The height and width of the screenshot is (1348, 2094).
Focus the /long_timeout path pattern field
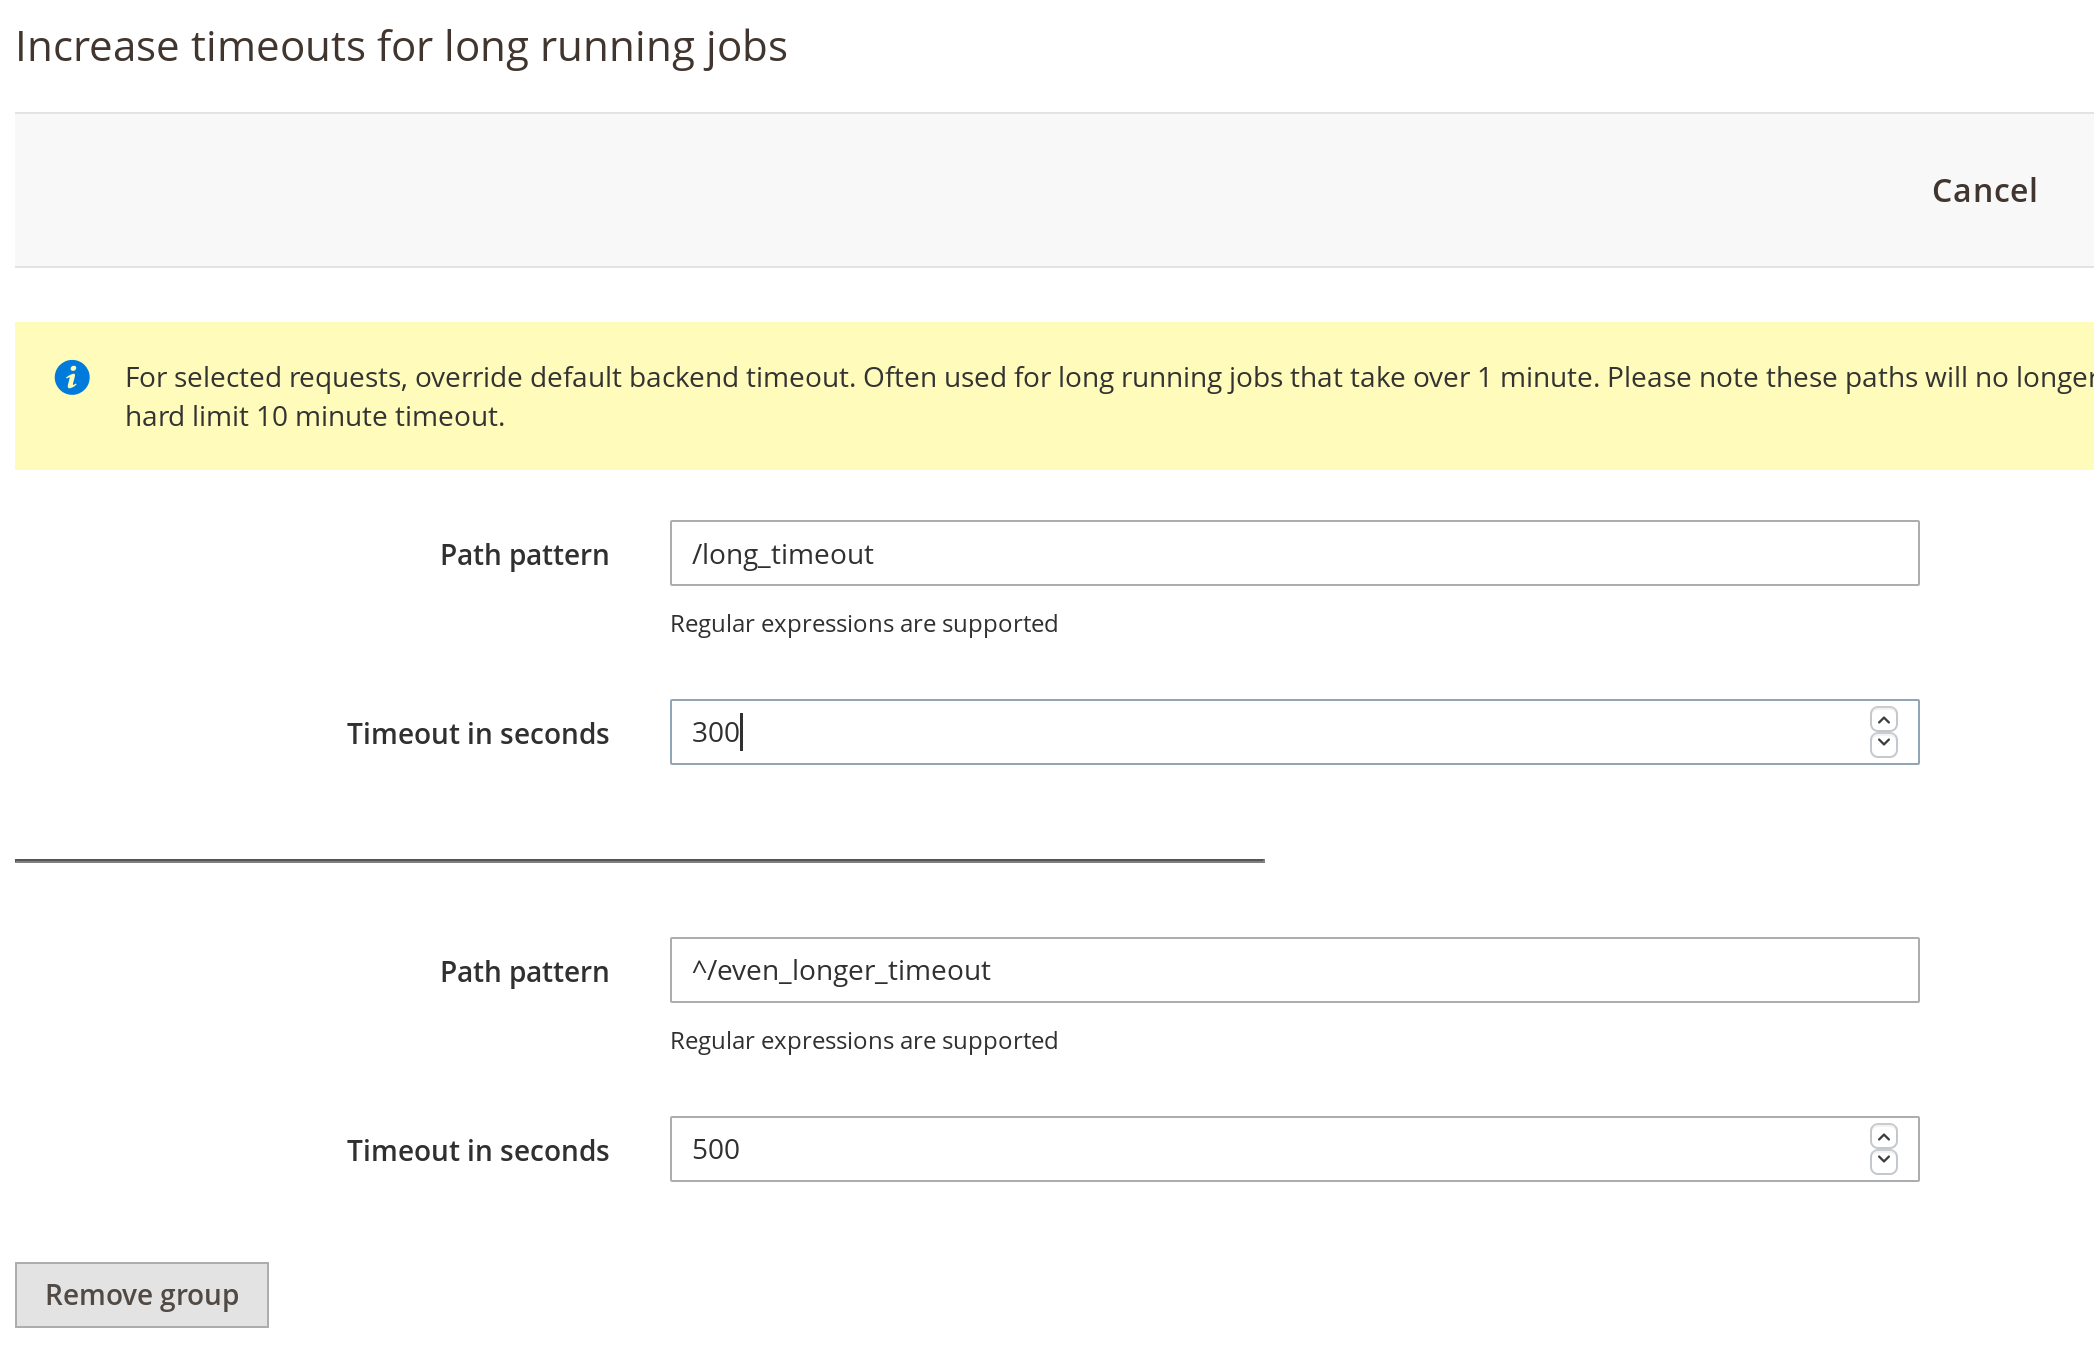tap(1293, 553)
